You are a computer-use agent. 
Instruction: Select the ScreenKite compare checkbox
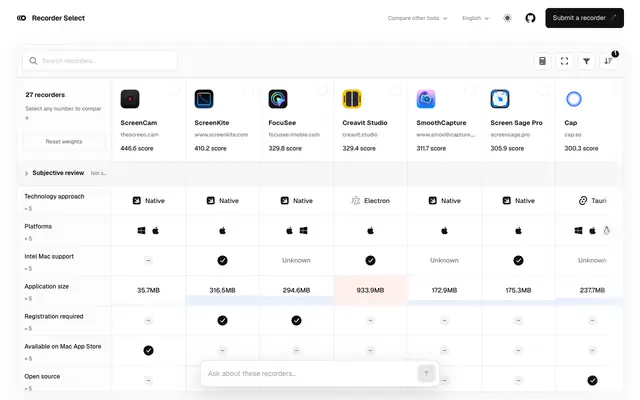click(248, 90)
